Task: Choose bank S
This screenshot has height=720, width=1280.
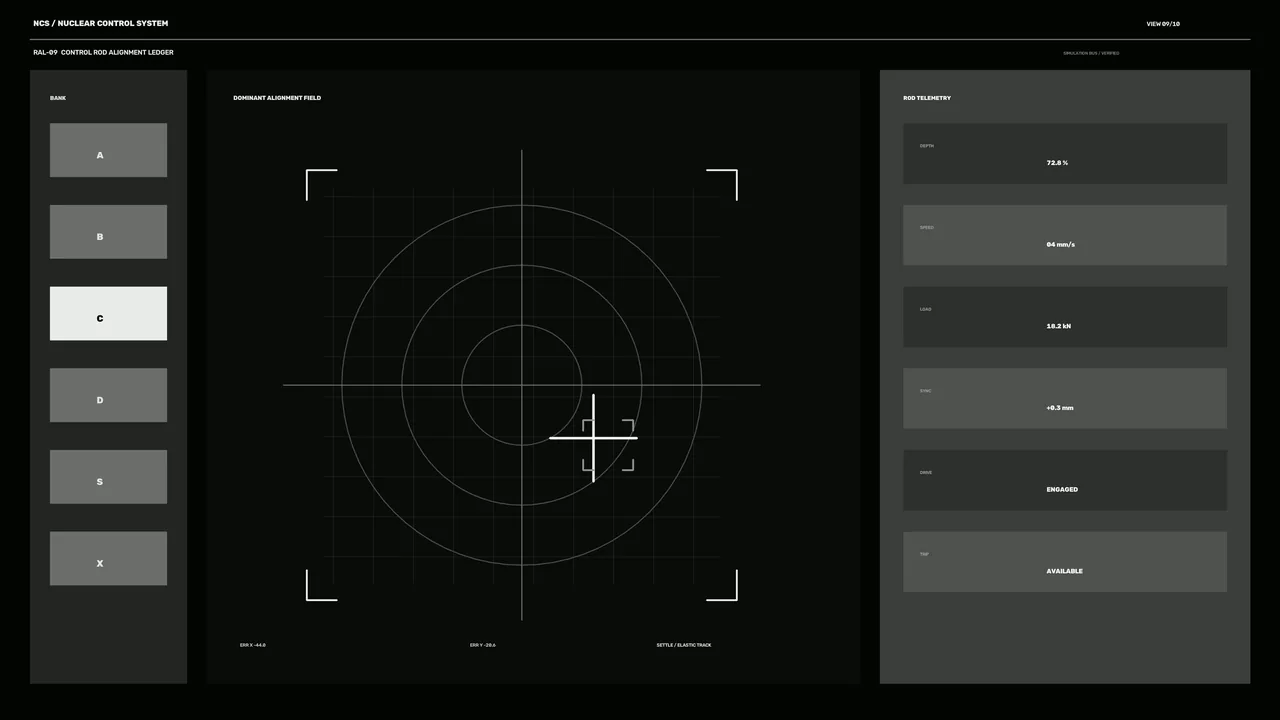Action: coord(108,477)
